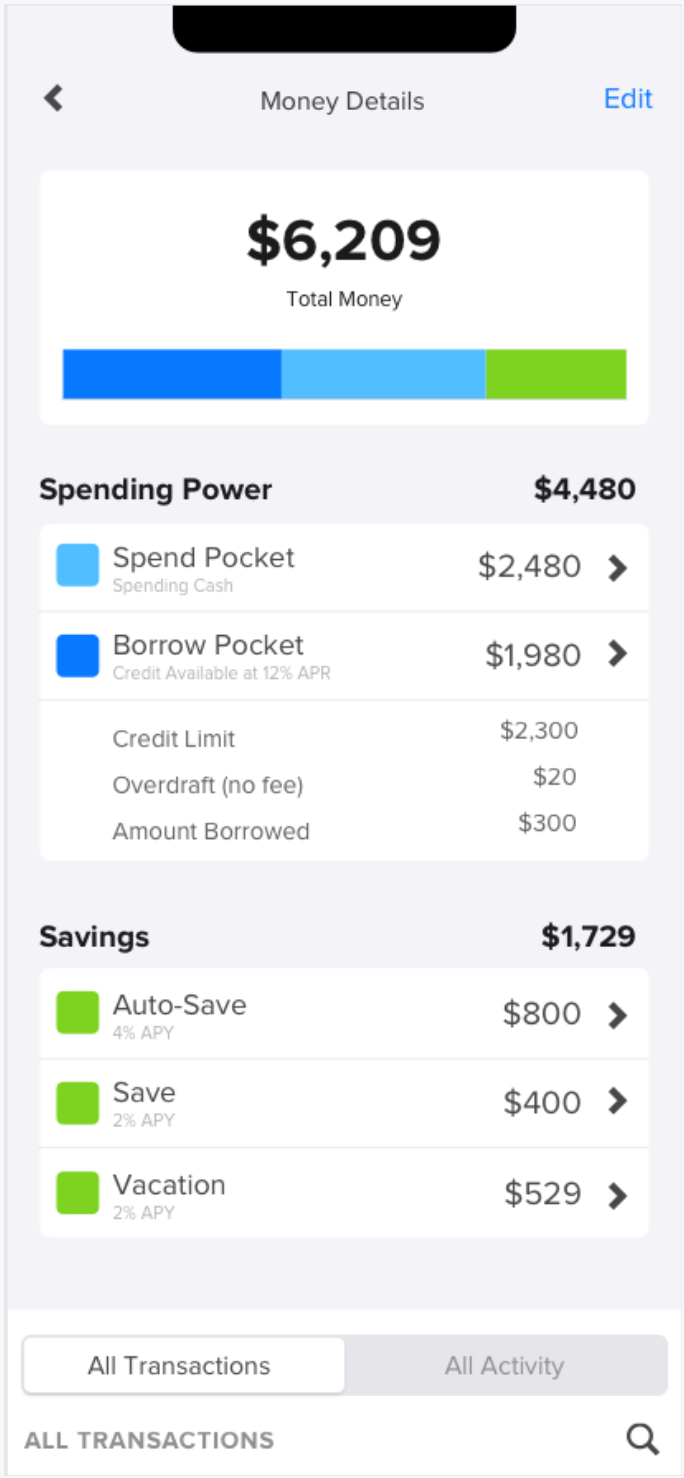
Task: Go back using the left arrow icon
Action: [53, 98]
